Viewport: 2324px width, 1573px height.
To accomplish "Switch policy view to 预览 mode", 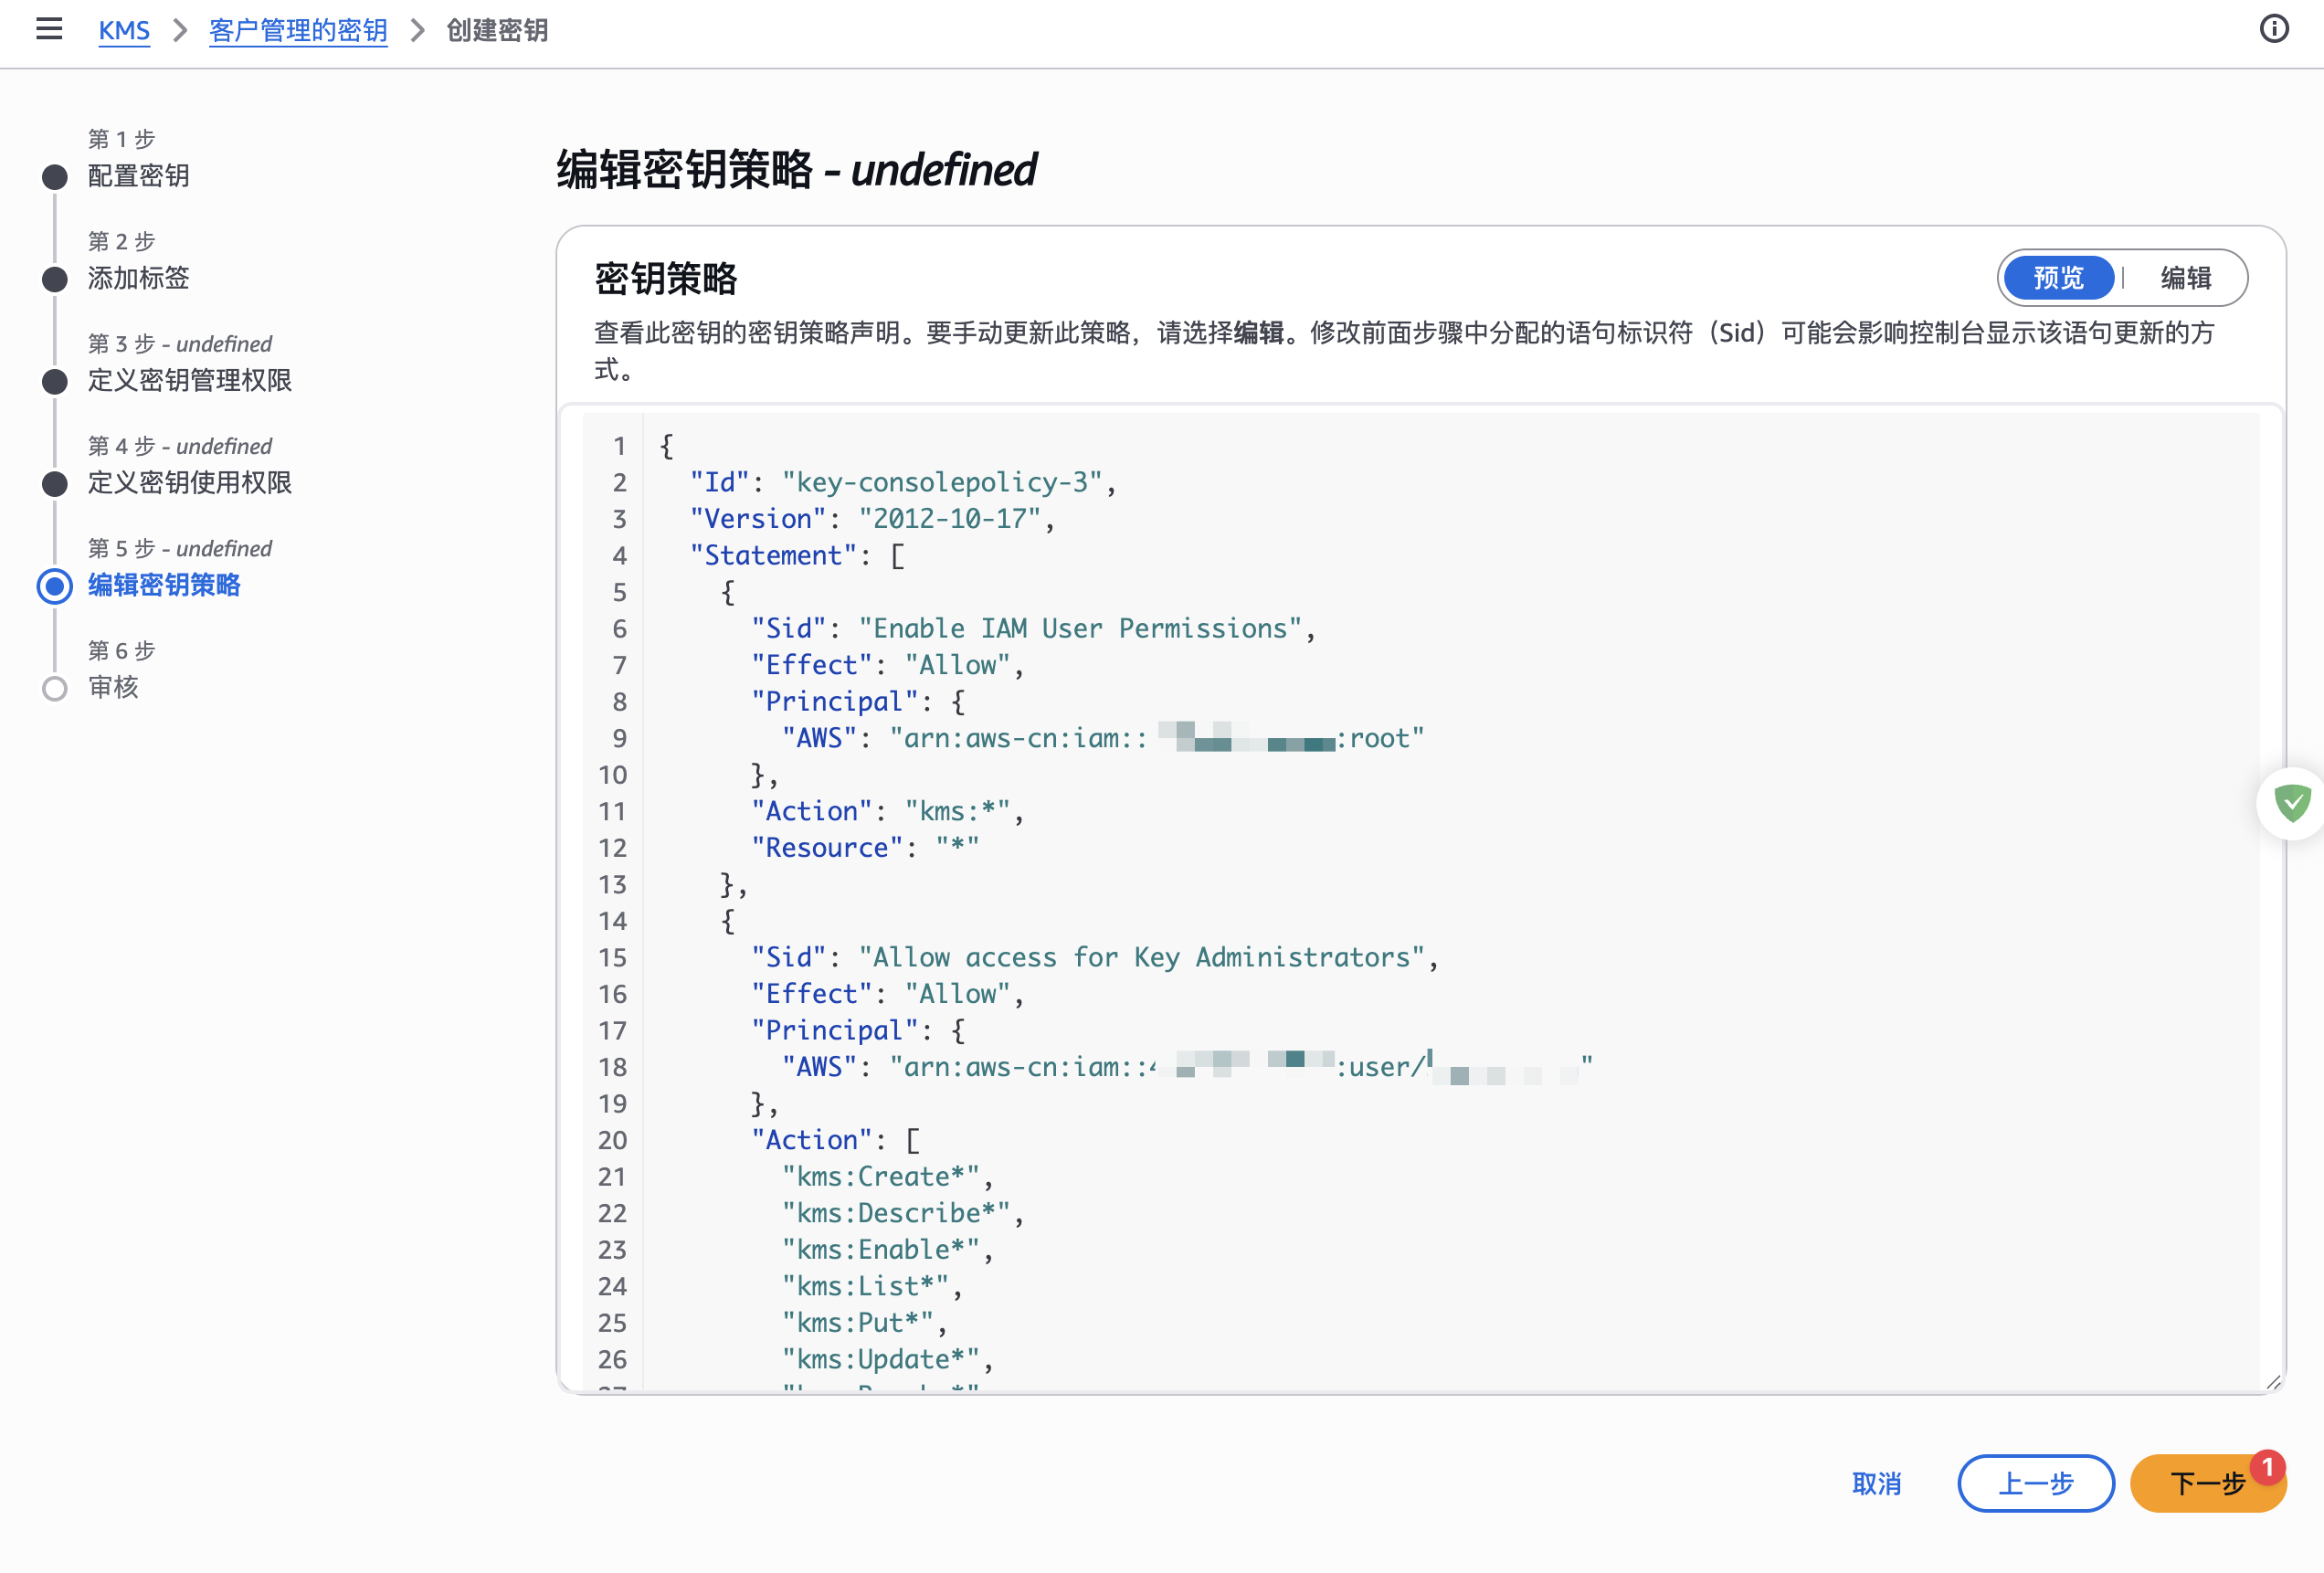I will [x=2057, y=278].
